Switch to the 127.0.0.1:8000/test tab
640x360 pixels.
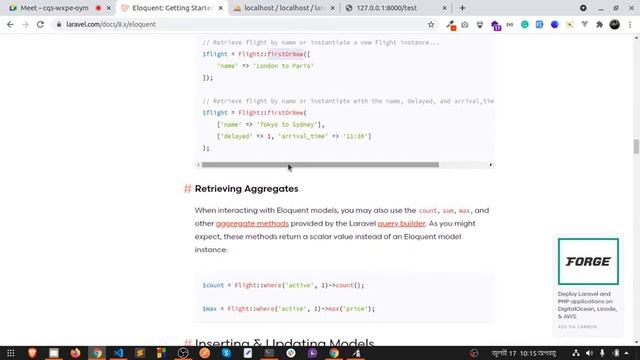click(x=387, y=8)
